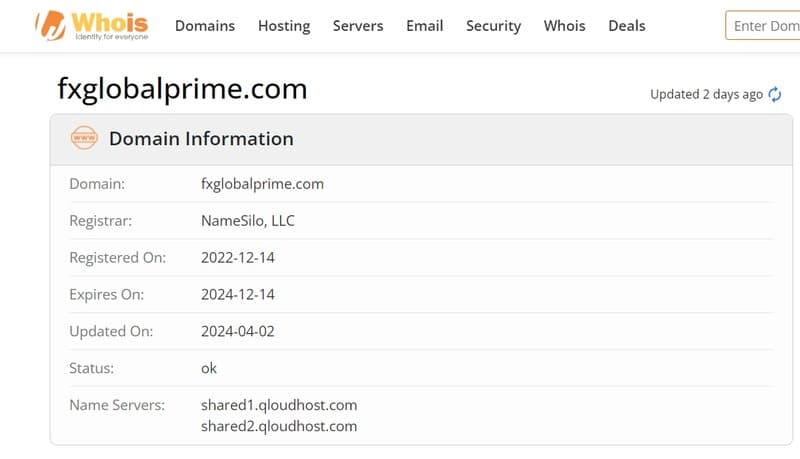The image size is (800, 459).
Task: Click the NameSilo, LLC registrar value
Action: (x=248, y=221)
